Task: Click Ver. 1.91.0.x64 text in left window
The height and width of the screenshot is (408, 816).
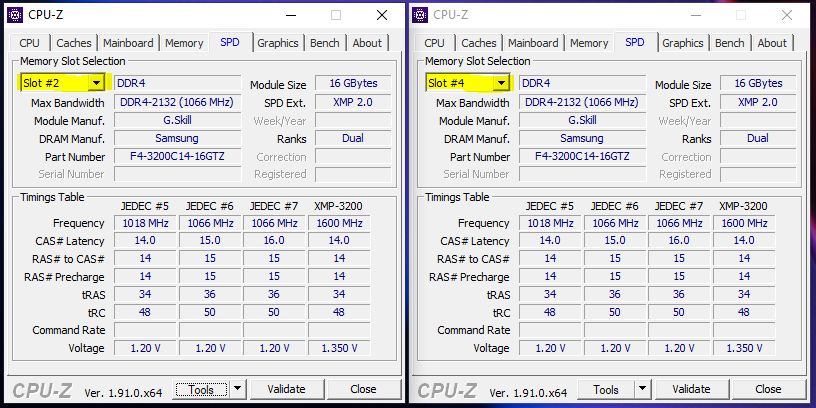Action: coord(123,392)
